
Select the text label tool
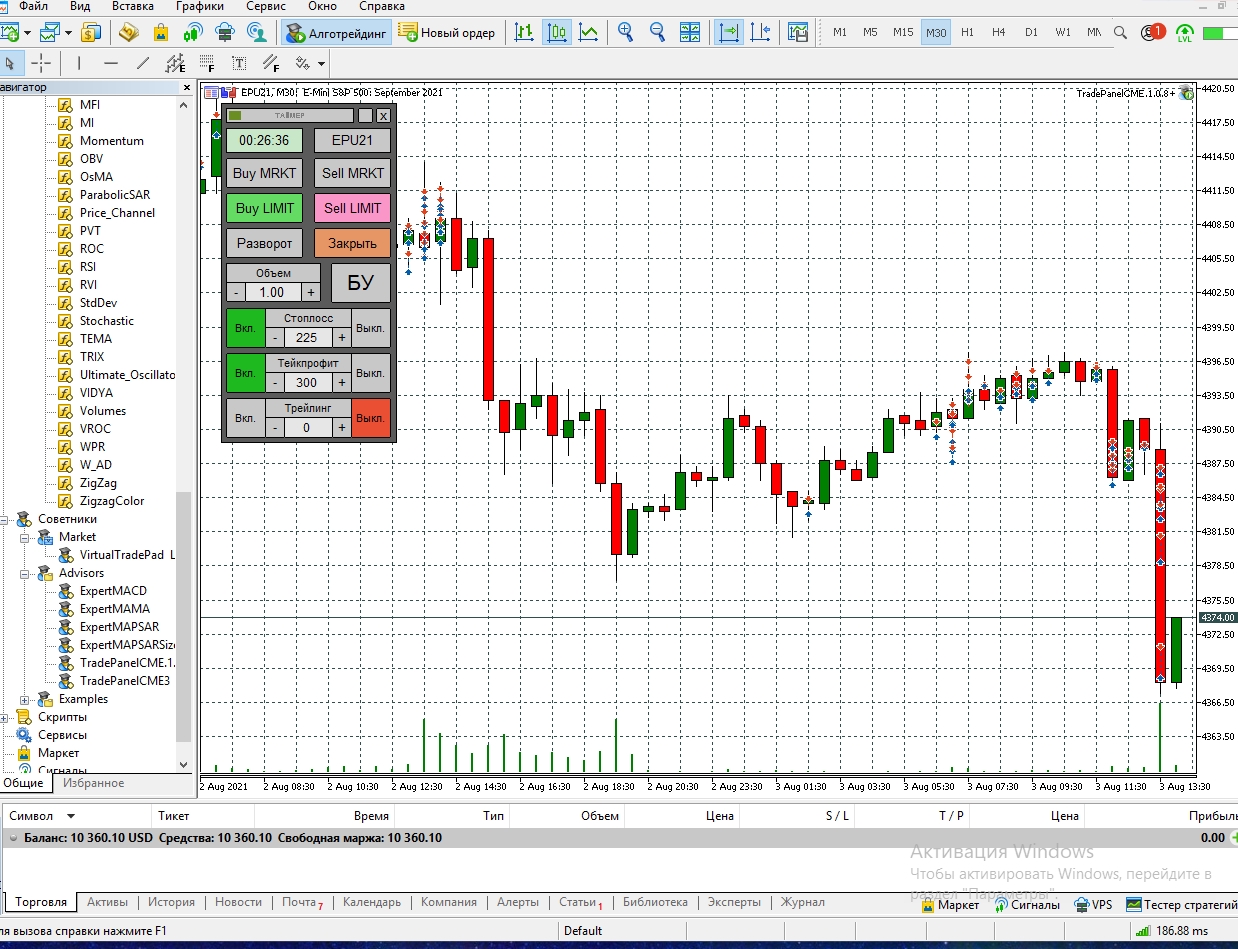(239, 63)
